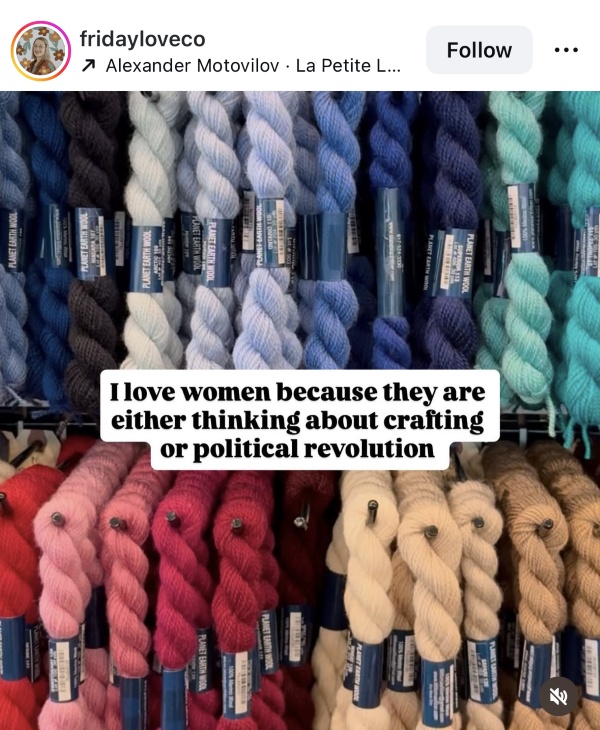Open the Alexander Motovilov La Petite audio link
600x730 pixels.
coord(253,66)
